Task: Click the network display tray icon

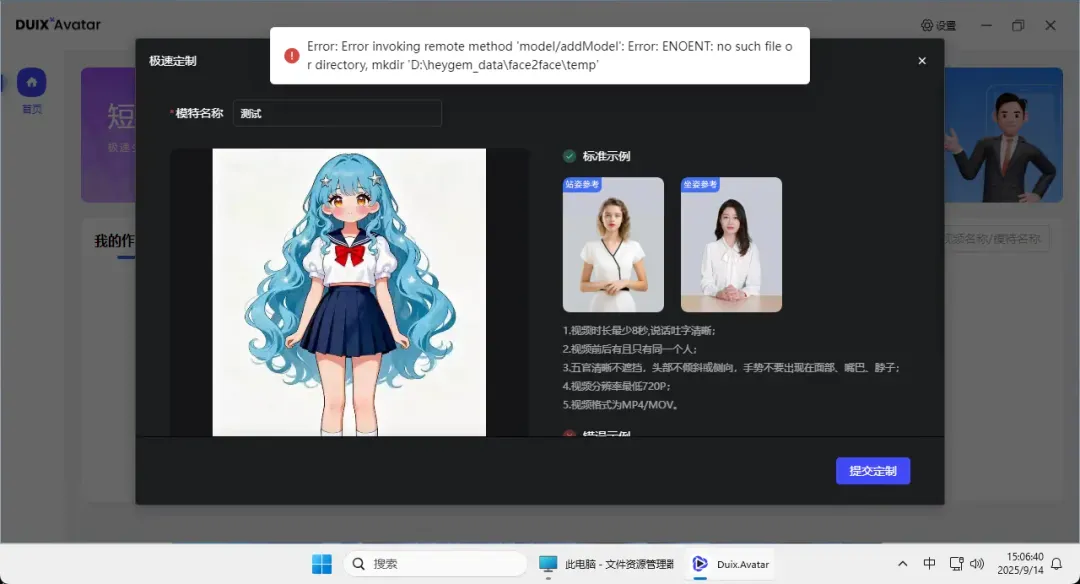Action: pyautogui.click(x=955, y=564)
